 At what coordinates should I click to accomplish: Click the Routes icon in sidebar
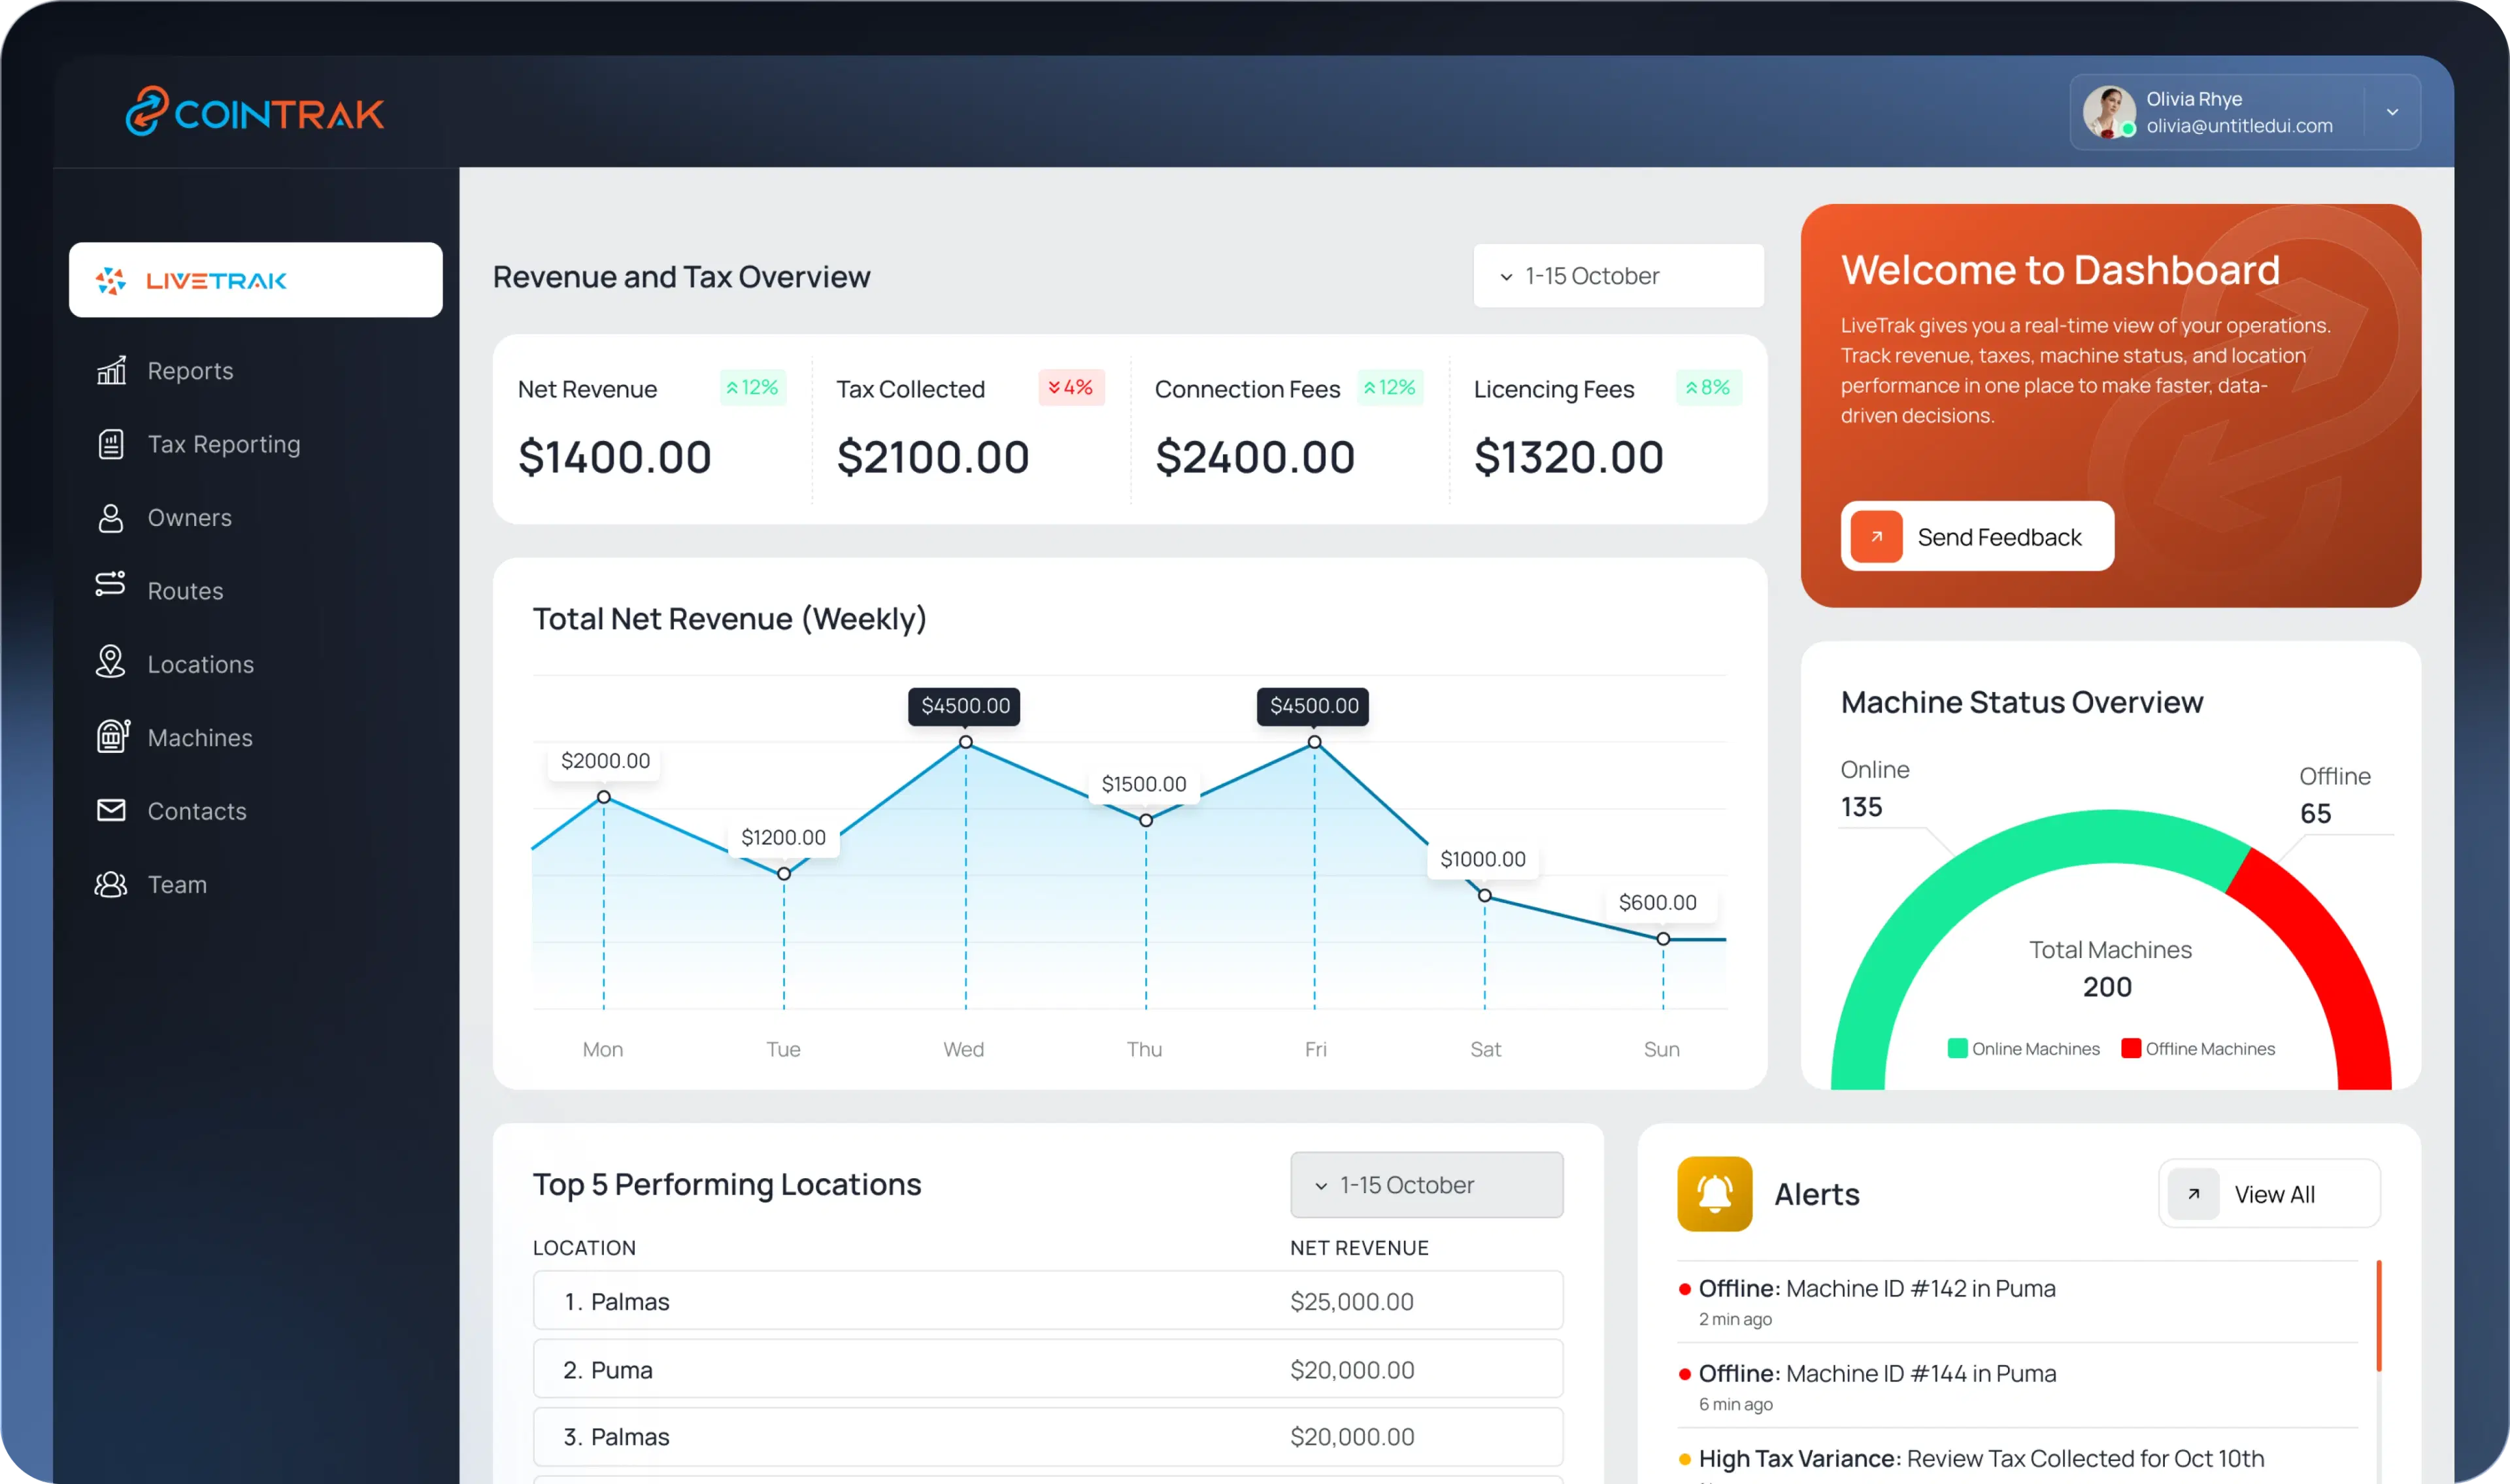pyautogui.click(x=111, y=584)
